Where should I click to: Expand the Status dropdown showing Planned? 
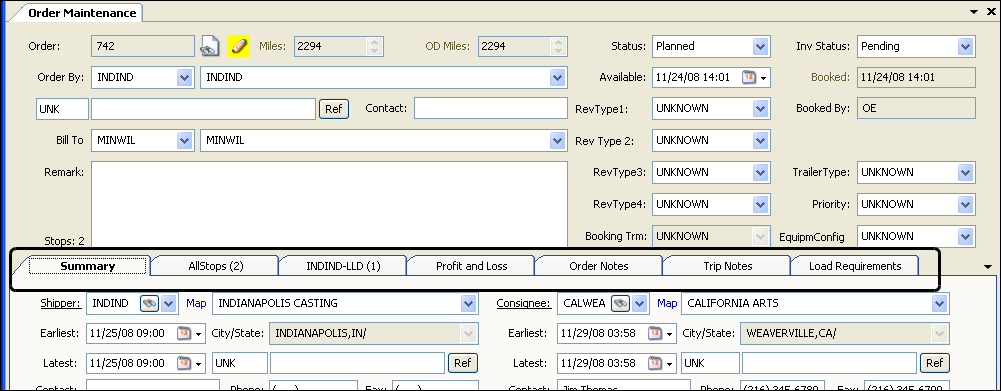pyautogui.click(x=760, y=46)
